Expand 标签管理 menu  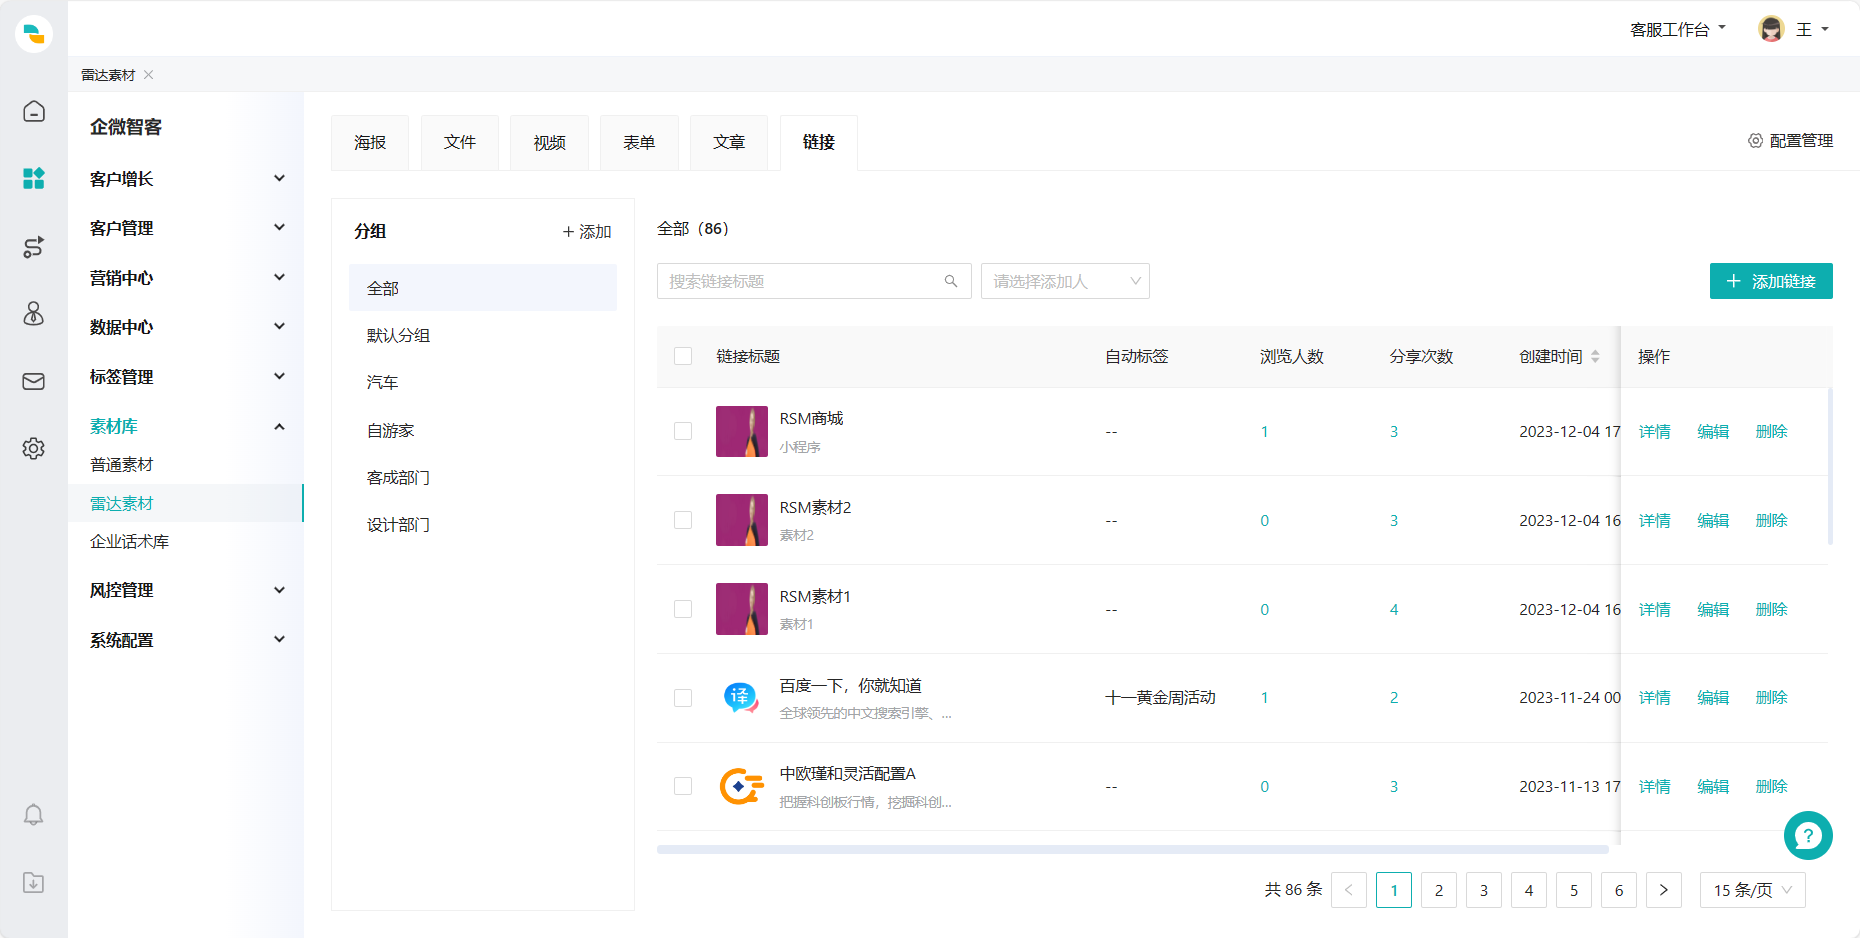[186, 376]
